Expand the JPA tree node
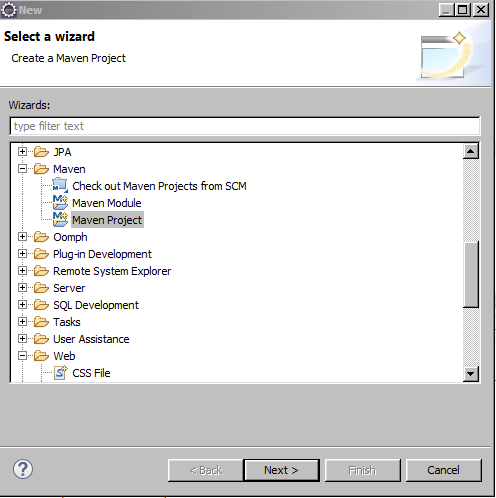The height and width of the screenshot is (498, 496). (22, 152)
